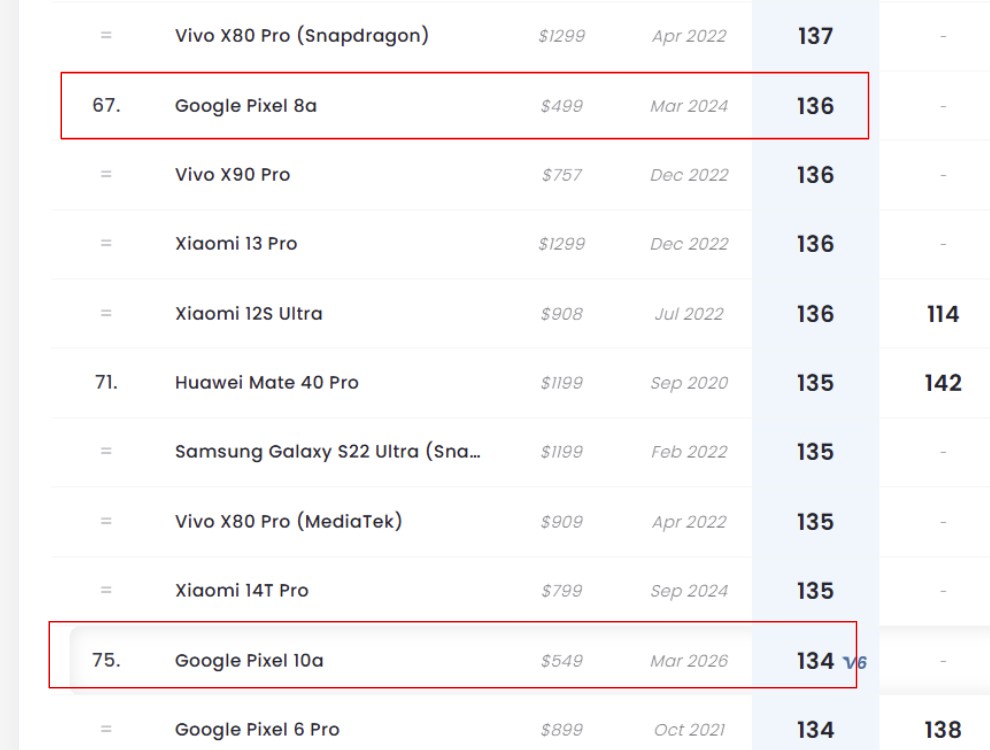This screenshot has width=990, height=750.
Task: Open the Google Pixel 10a entry
Action: click(x=249, y=660)
